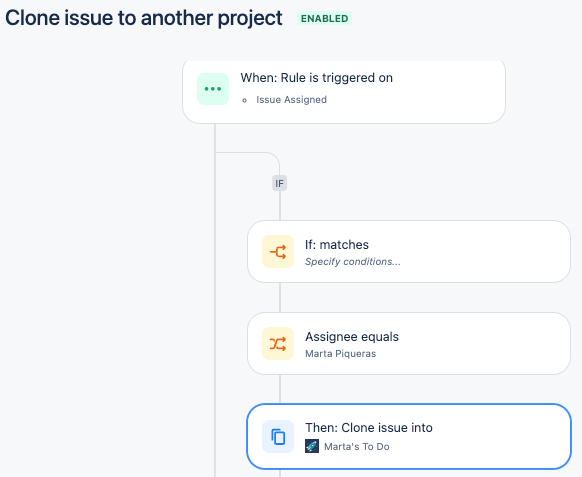
Task: Click the blue clone-copy action icon
Action: [278, 437]
